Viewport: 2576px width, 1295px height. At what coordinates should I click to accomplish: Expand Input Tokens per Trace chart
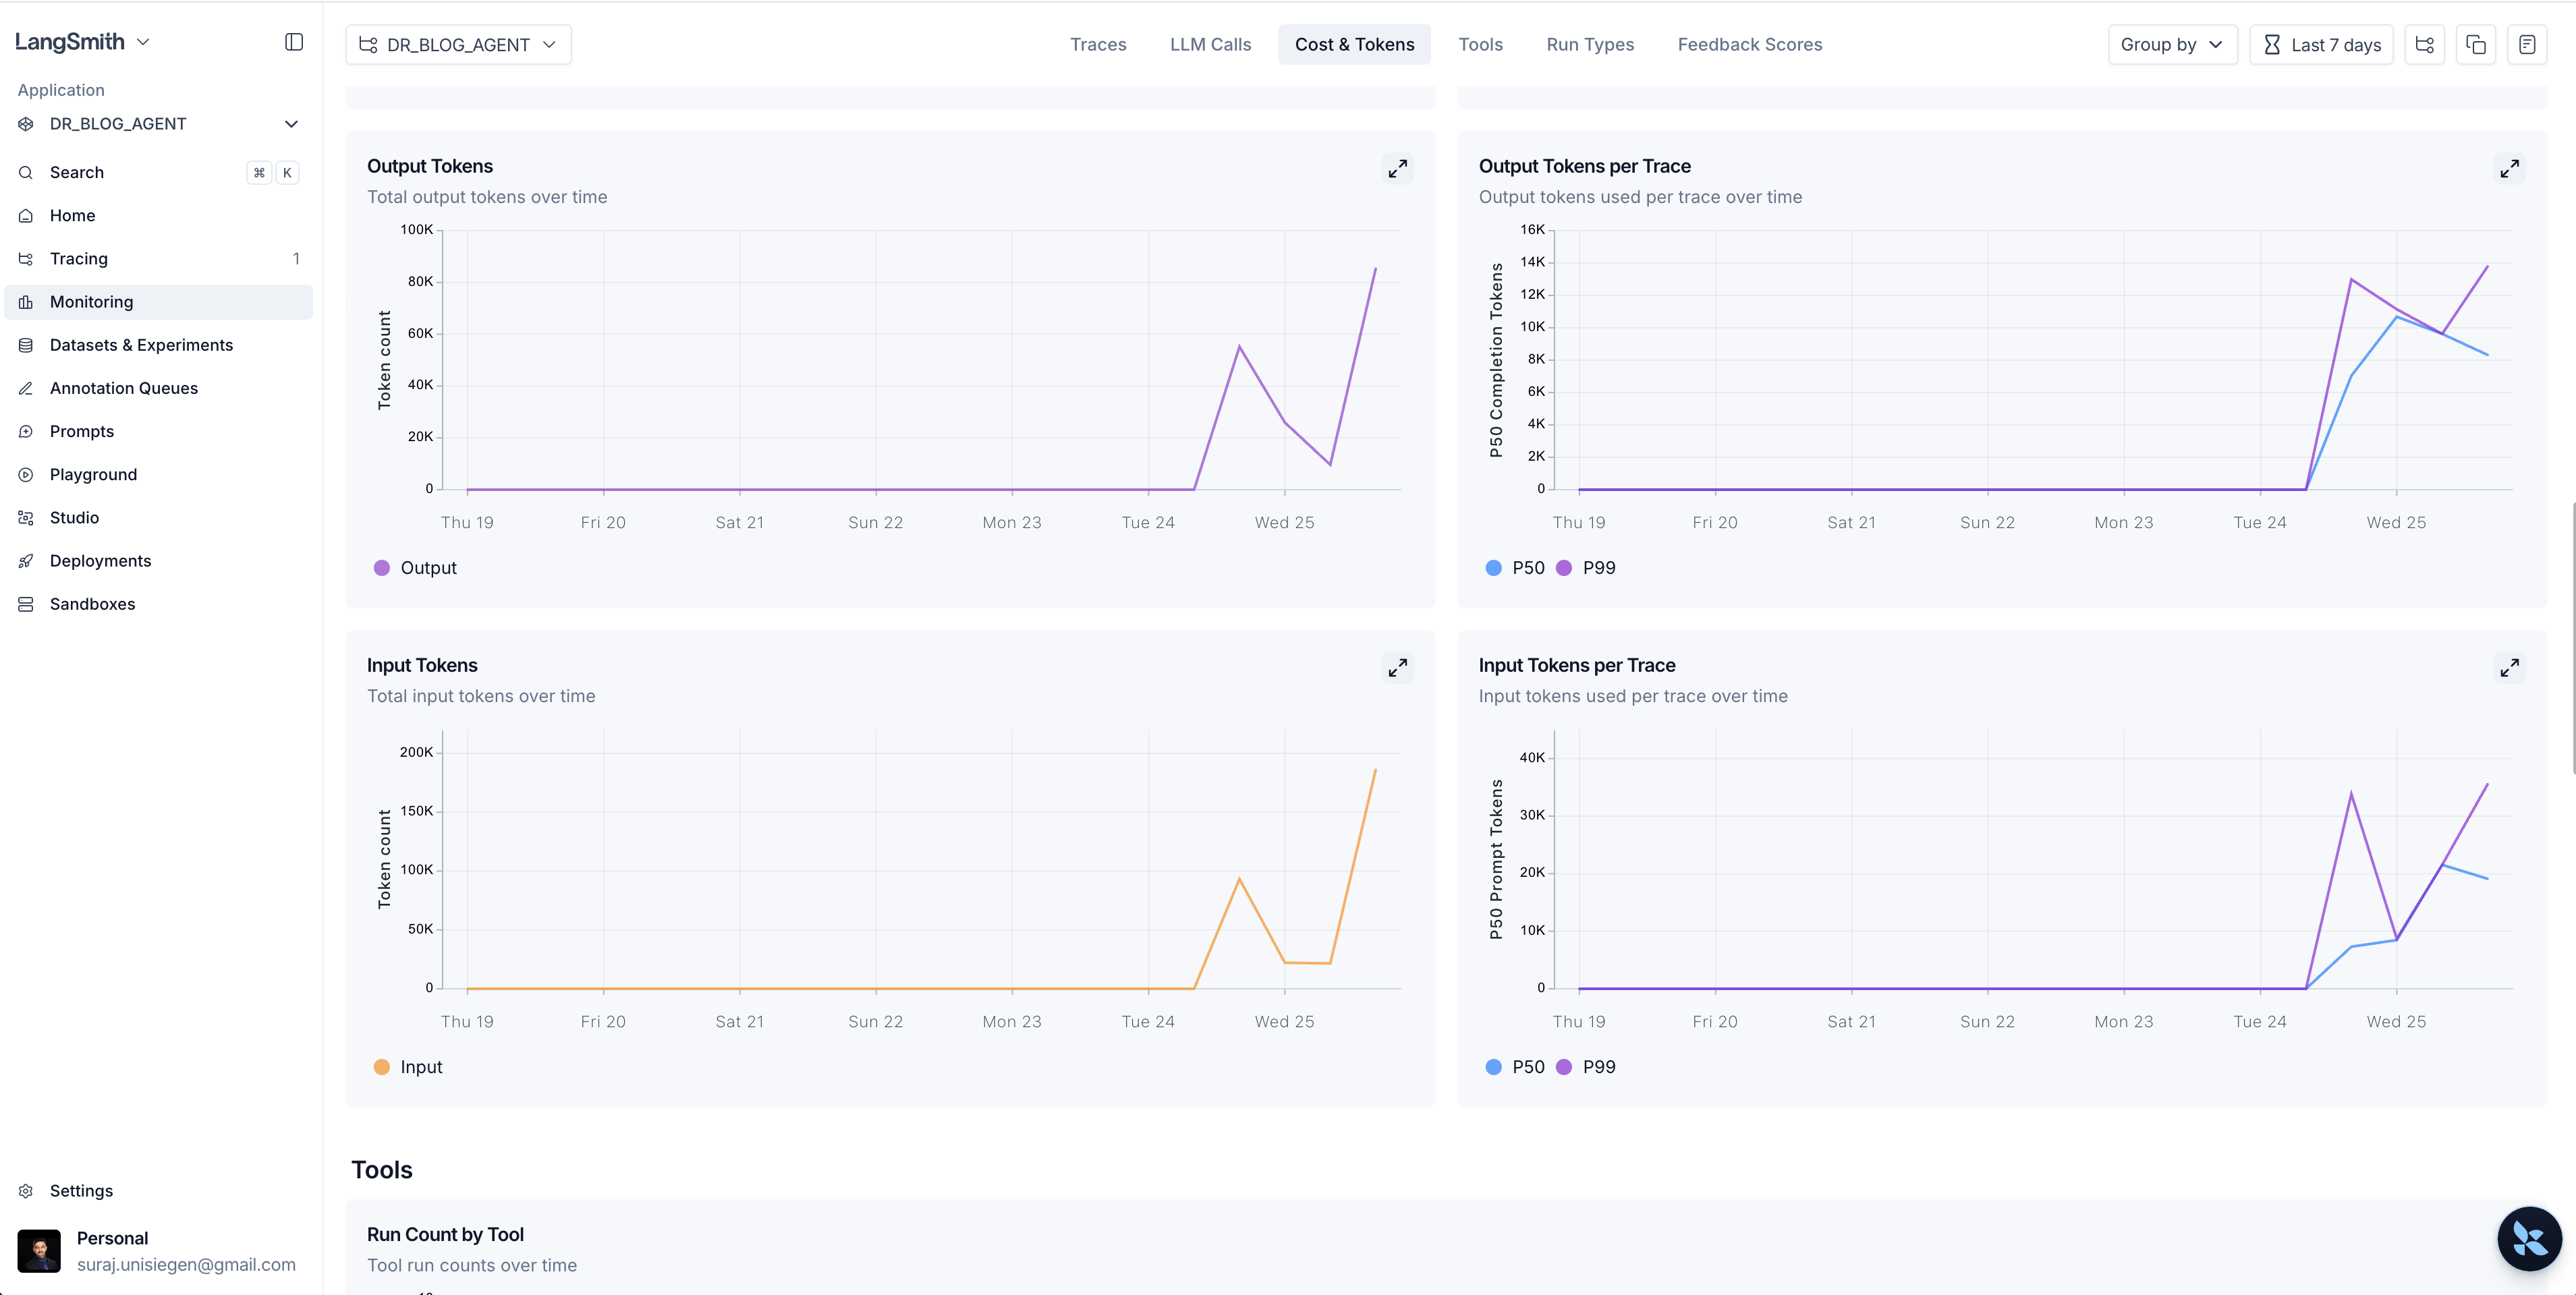pyautogui.click(x=2509, y=668)
